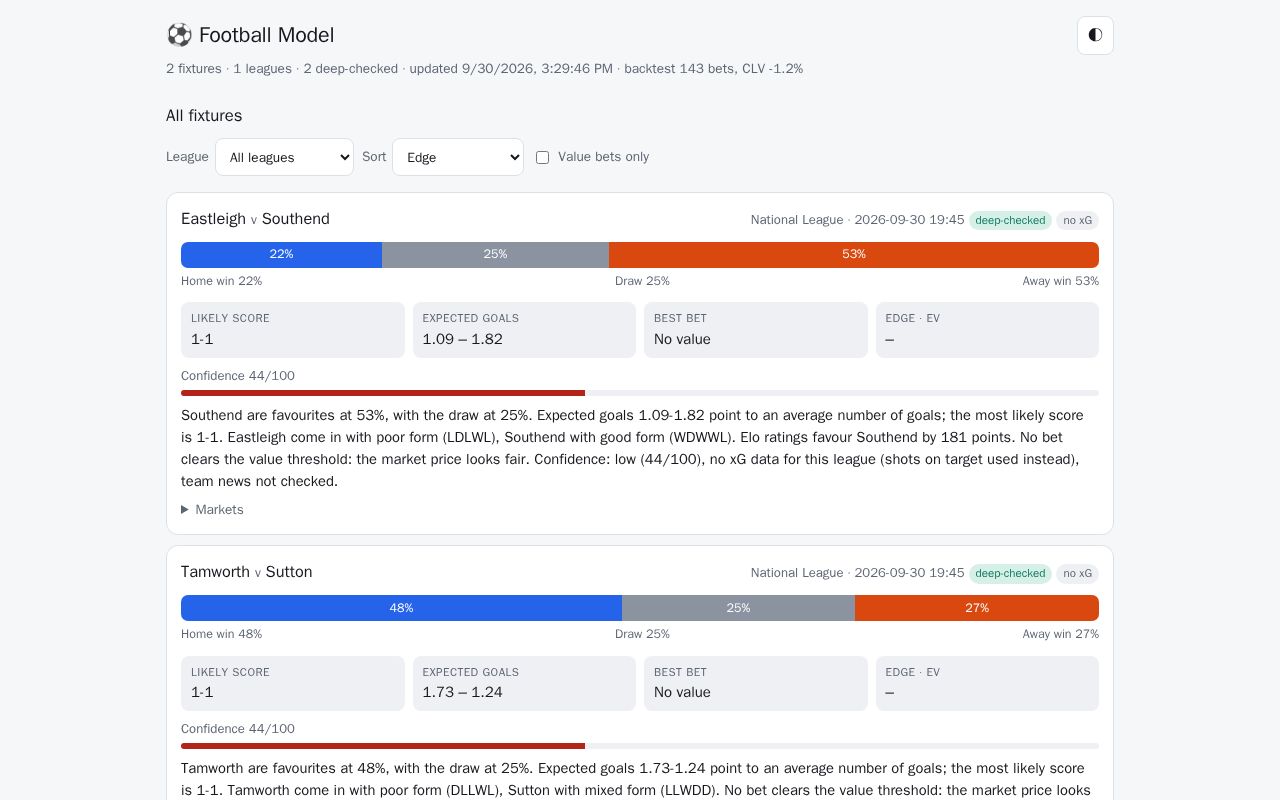Screen dimensions: 1280x800
Task: Click Edge · EV box in Tamworth card
Action: point(987,683)
